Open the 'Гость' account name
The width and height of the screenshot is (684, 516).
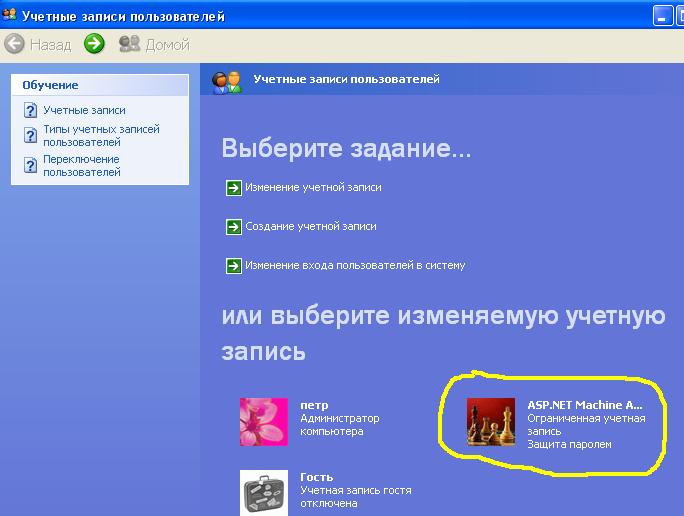click(317, 477)
